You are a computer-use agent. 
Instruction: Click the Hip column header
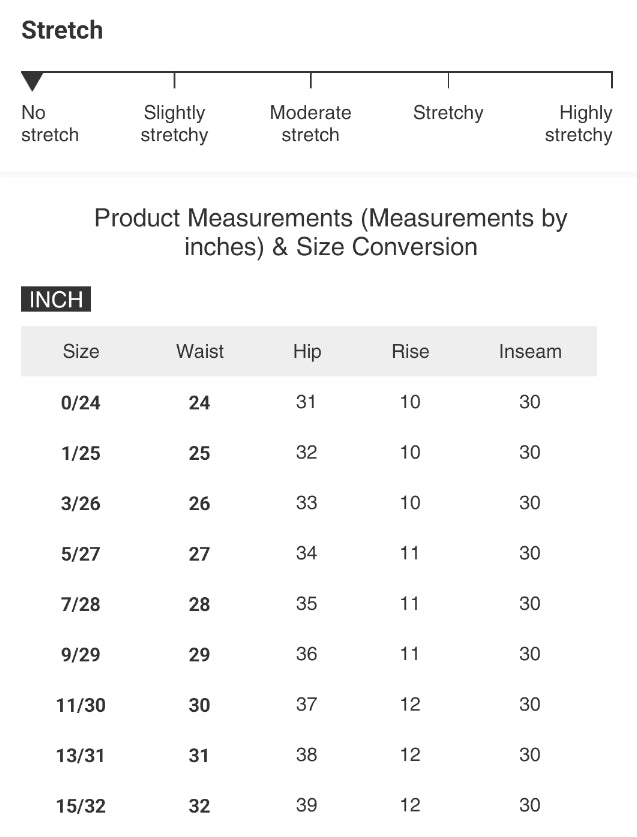click(x=307, y=352)
